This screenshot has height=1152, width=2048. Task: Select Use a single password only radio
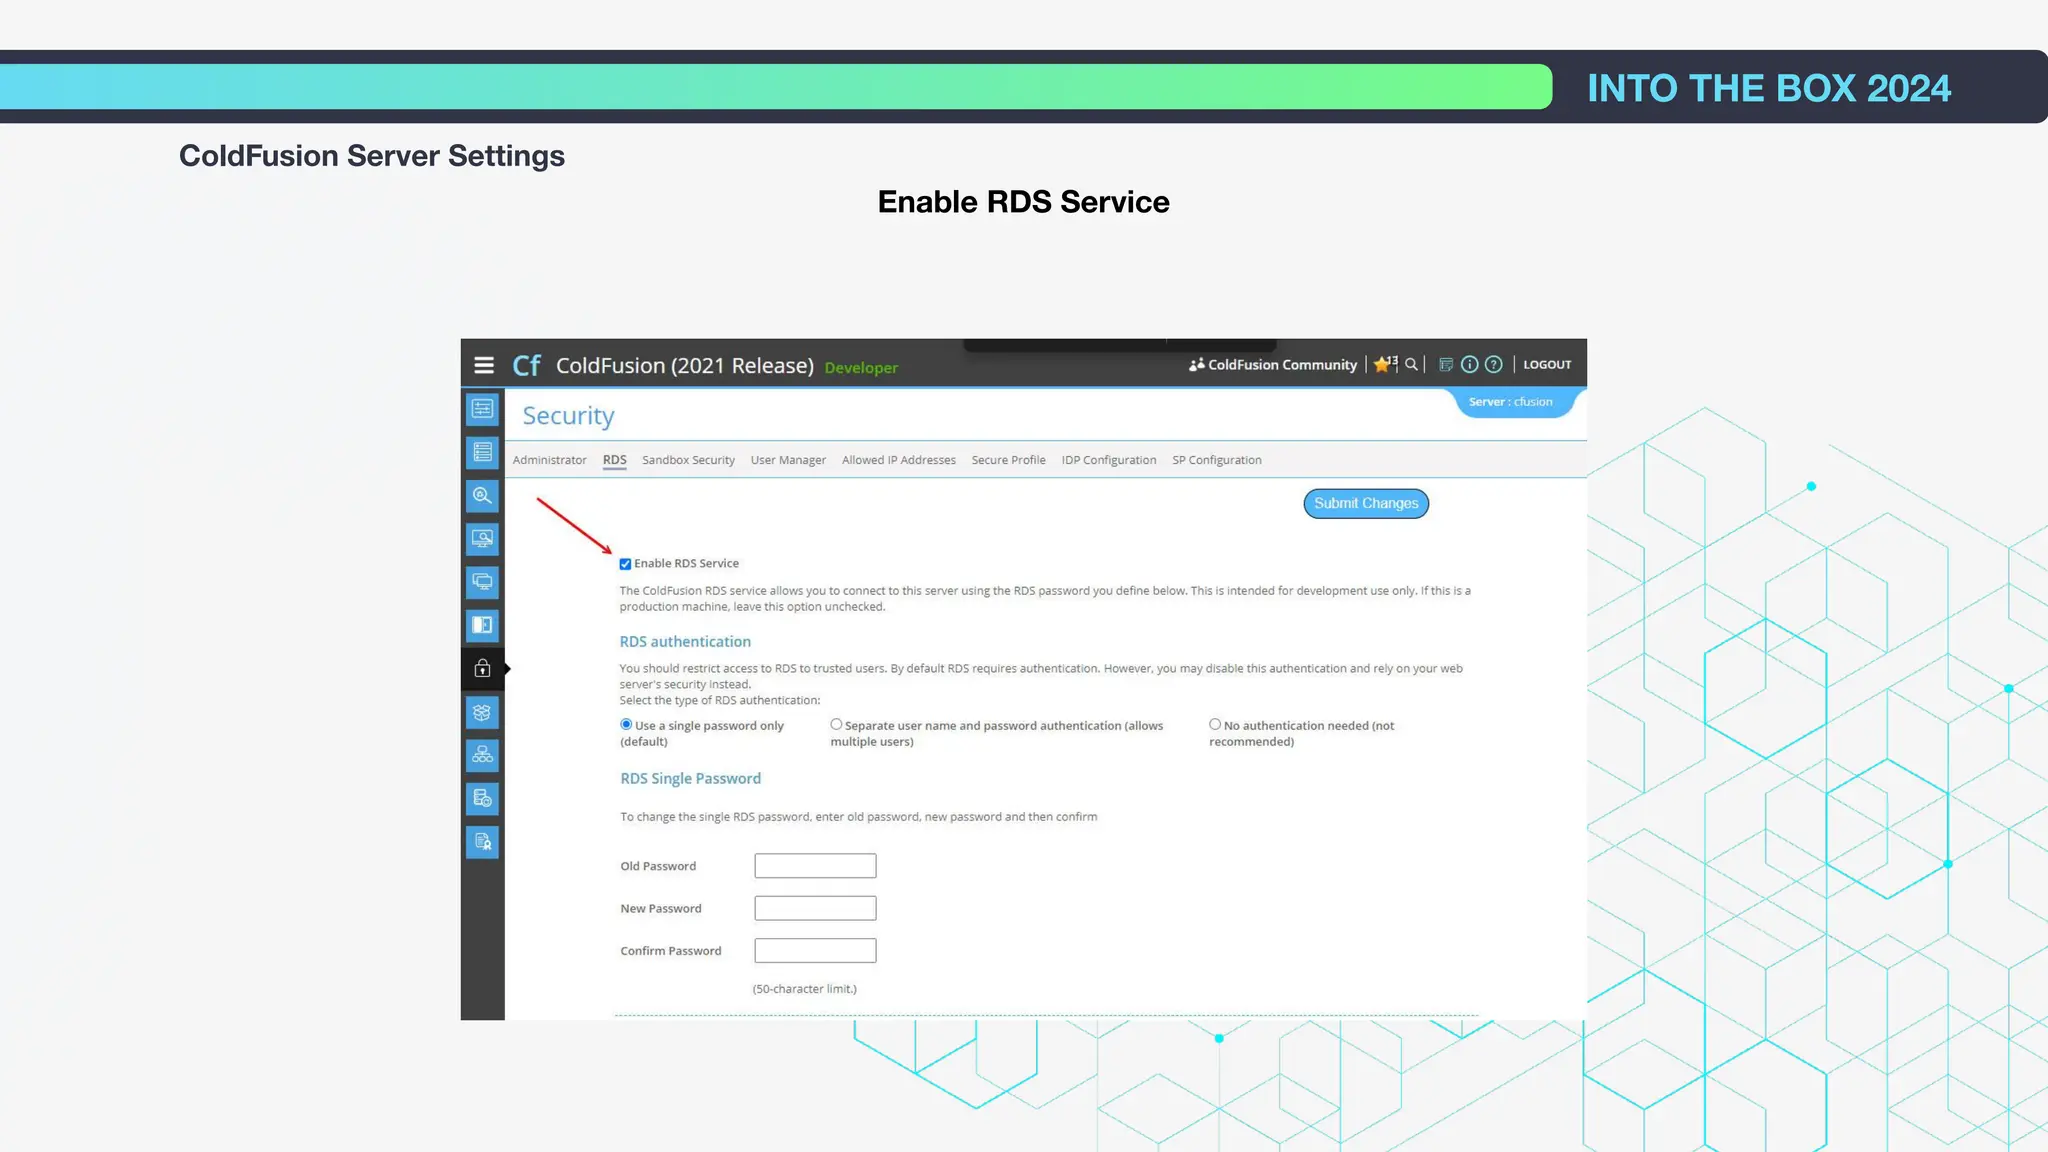(x=626, y=724)
